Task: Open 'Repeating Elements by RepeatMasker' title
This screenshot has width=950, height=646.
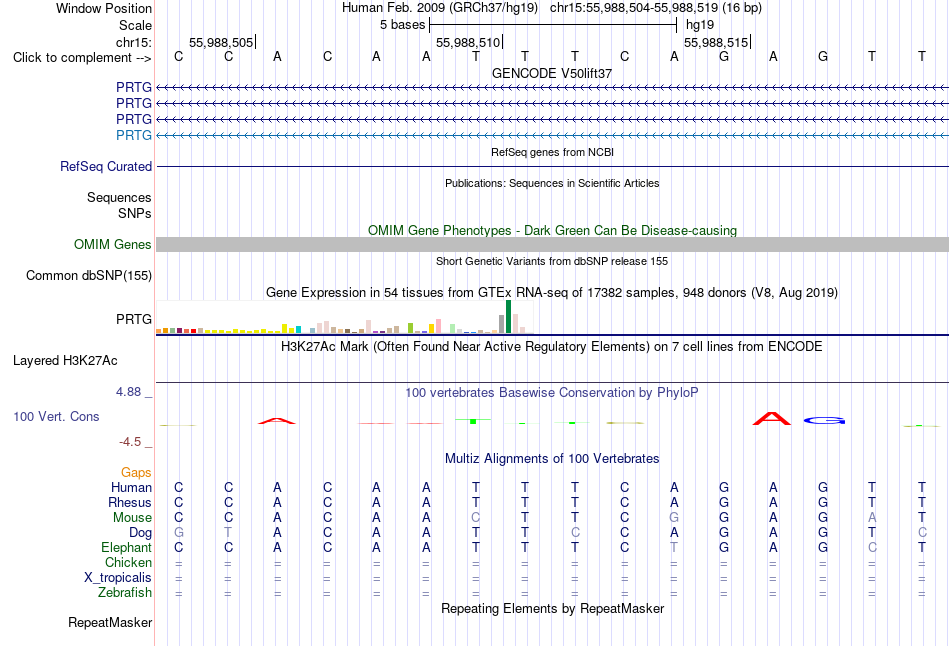Action: [x=552, y=609]
